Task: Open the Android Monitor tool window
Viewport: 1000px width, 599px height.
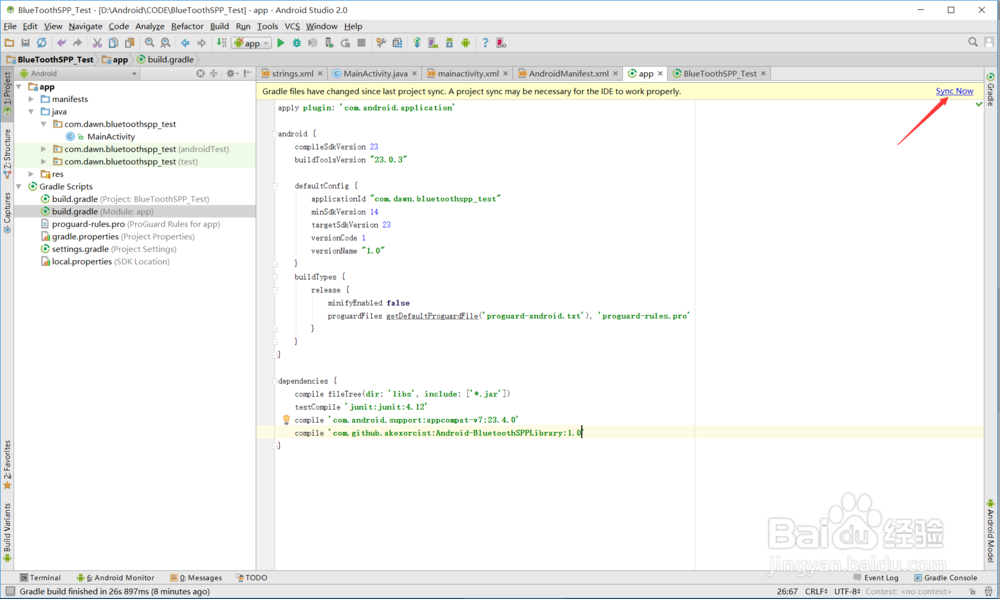Action: 115,577
